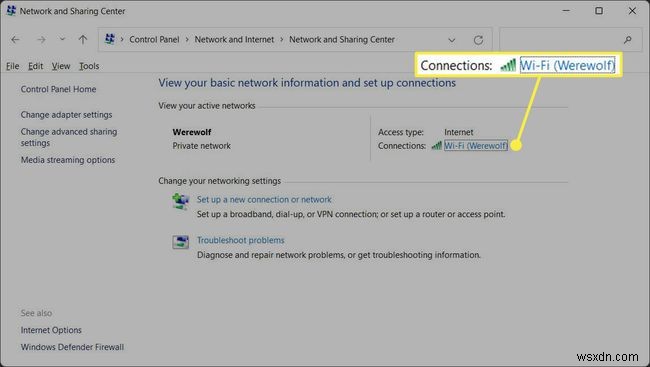Open Change advanced sharing settings
650x367 pixels.
(69, 137)
